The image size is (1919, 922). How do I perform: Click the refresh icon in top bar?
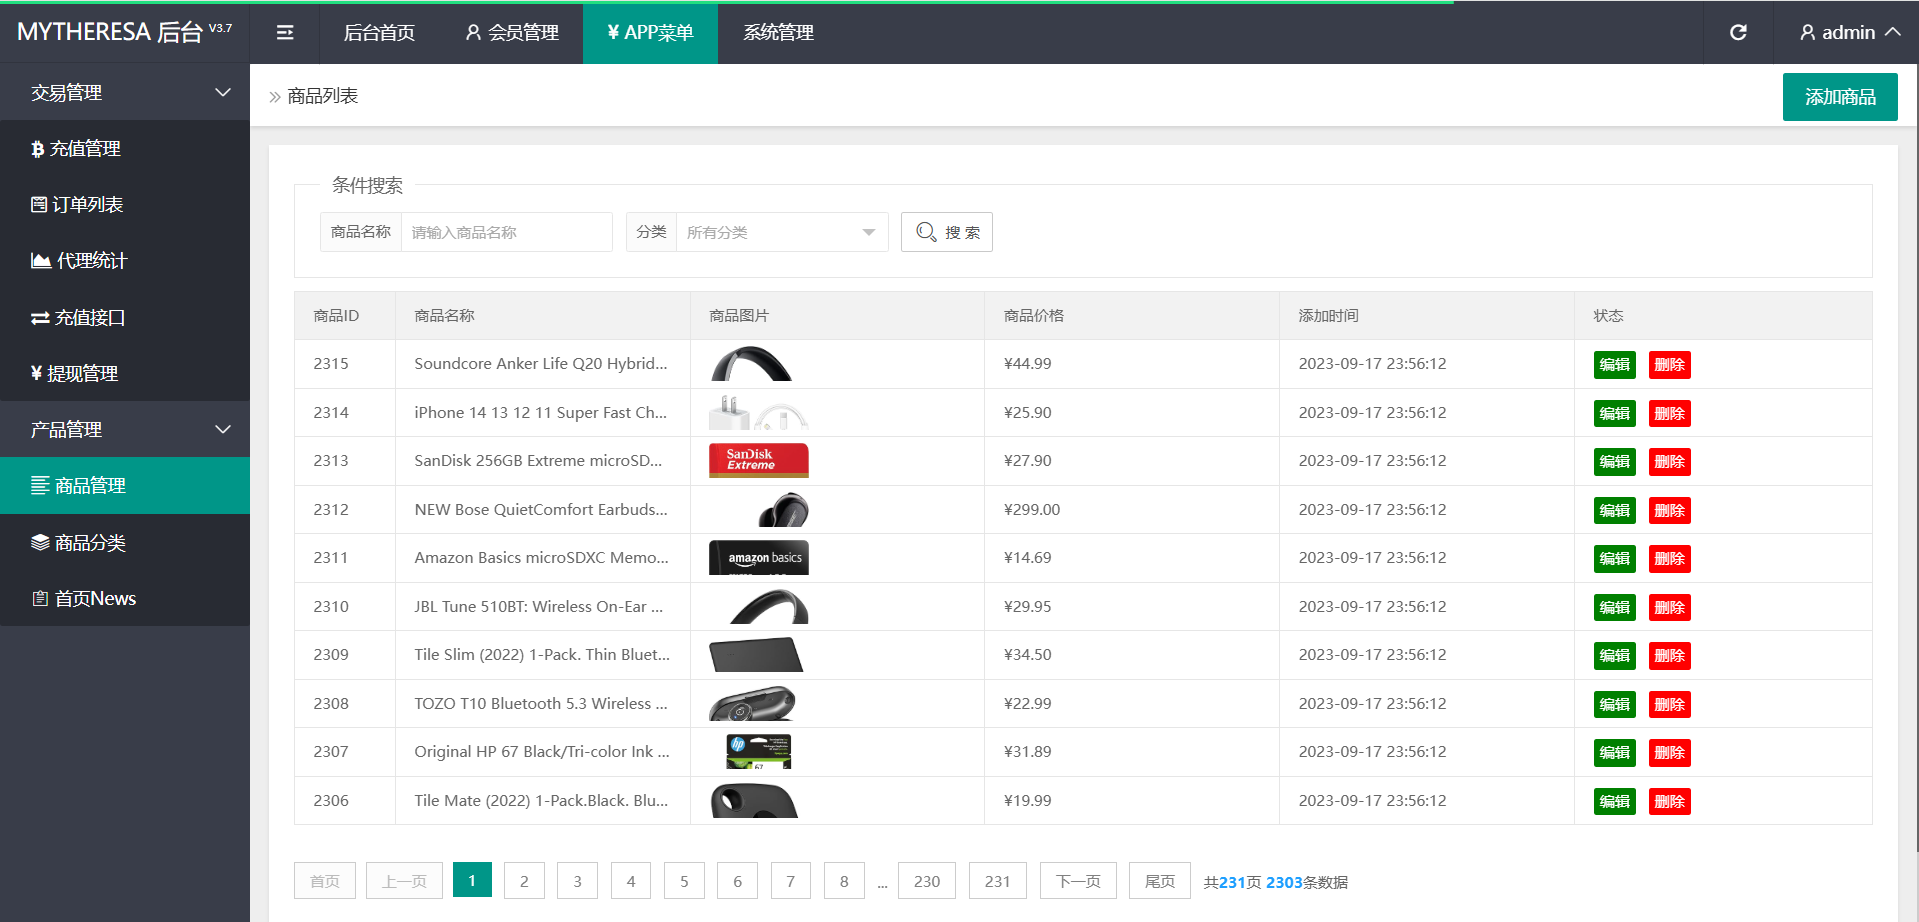1738,33
